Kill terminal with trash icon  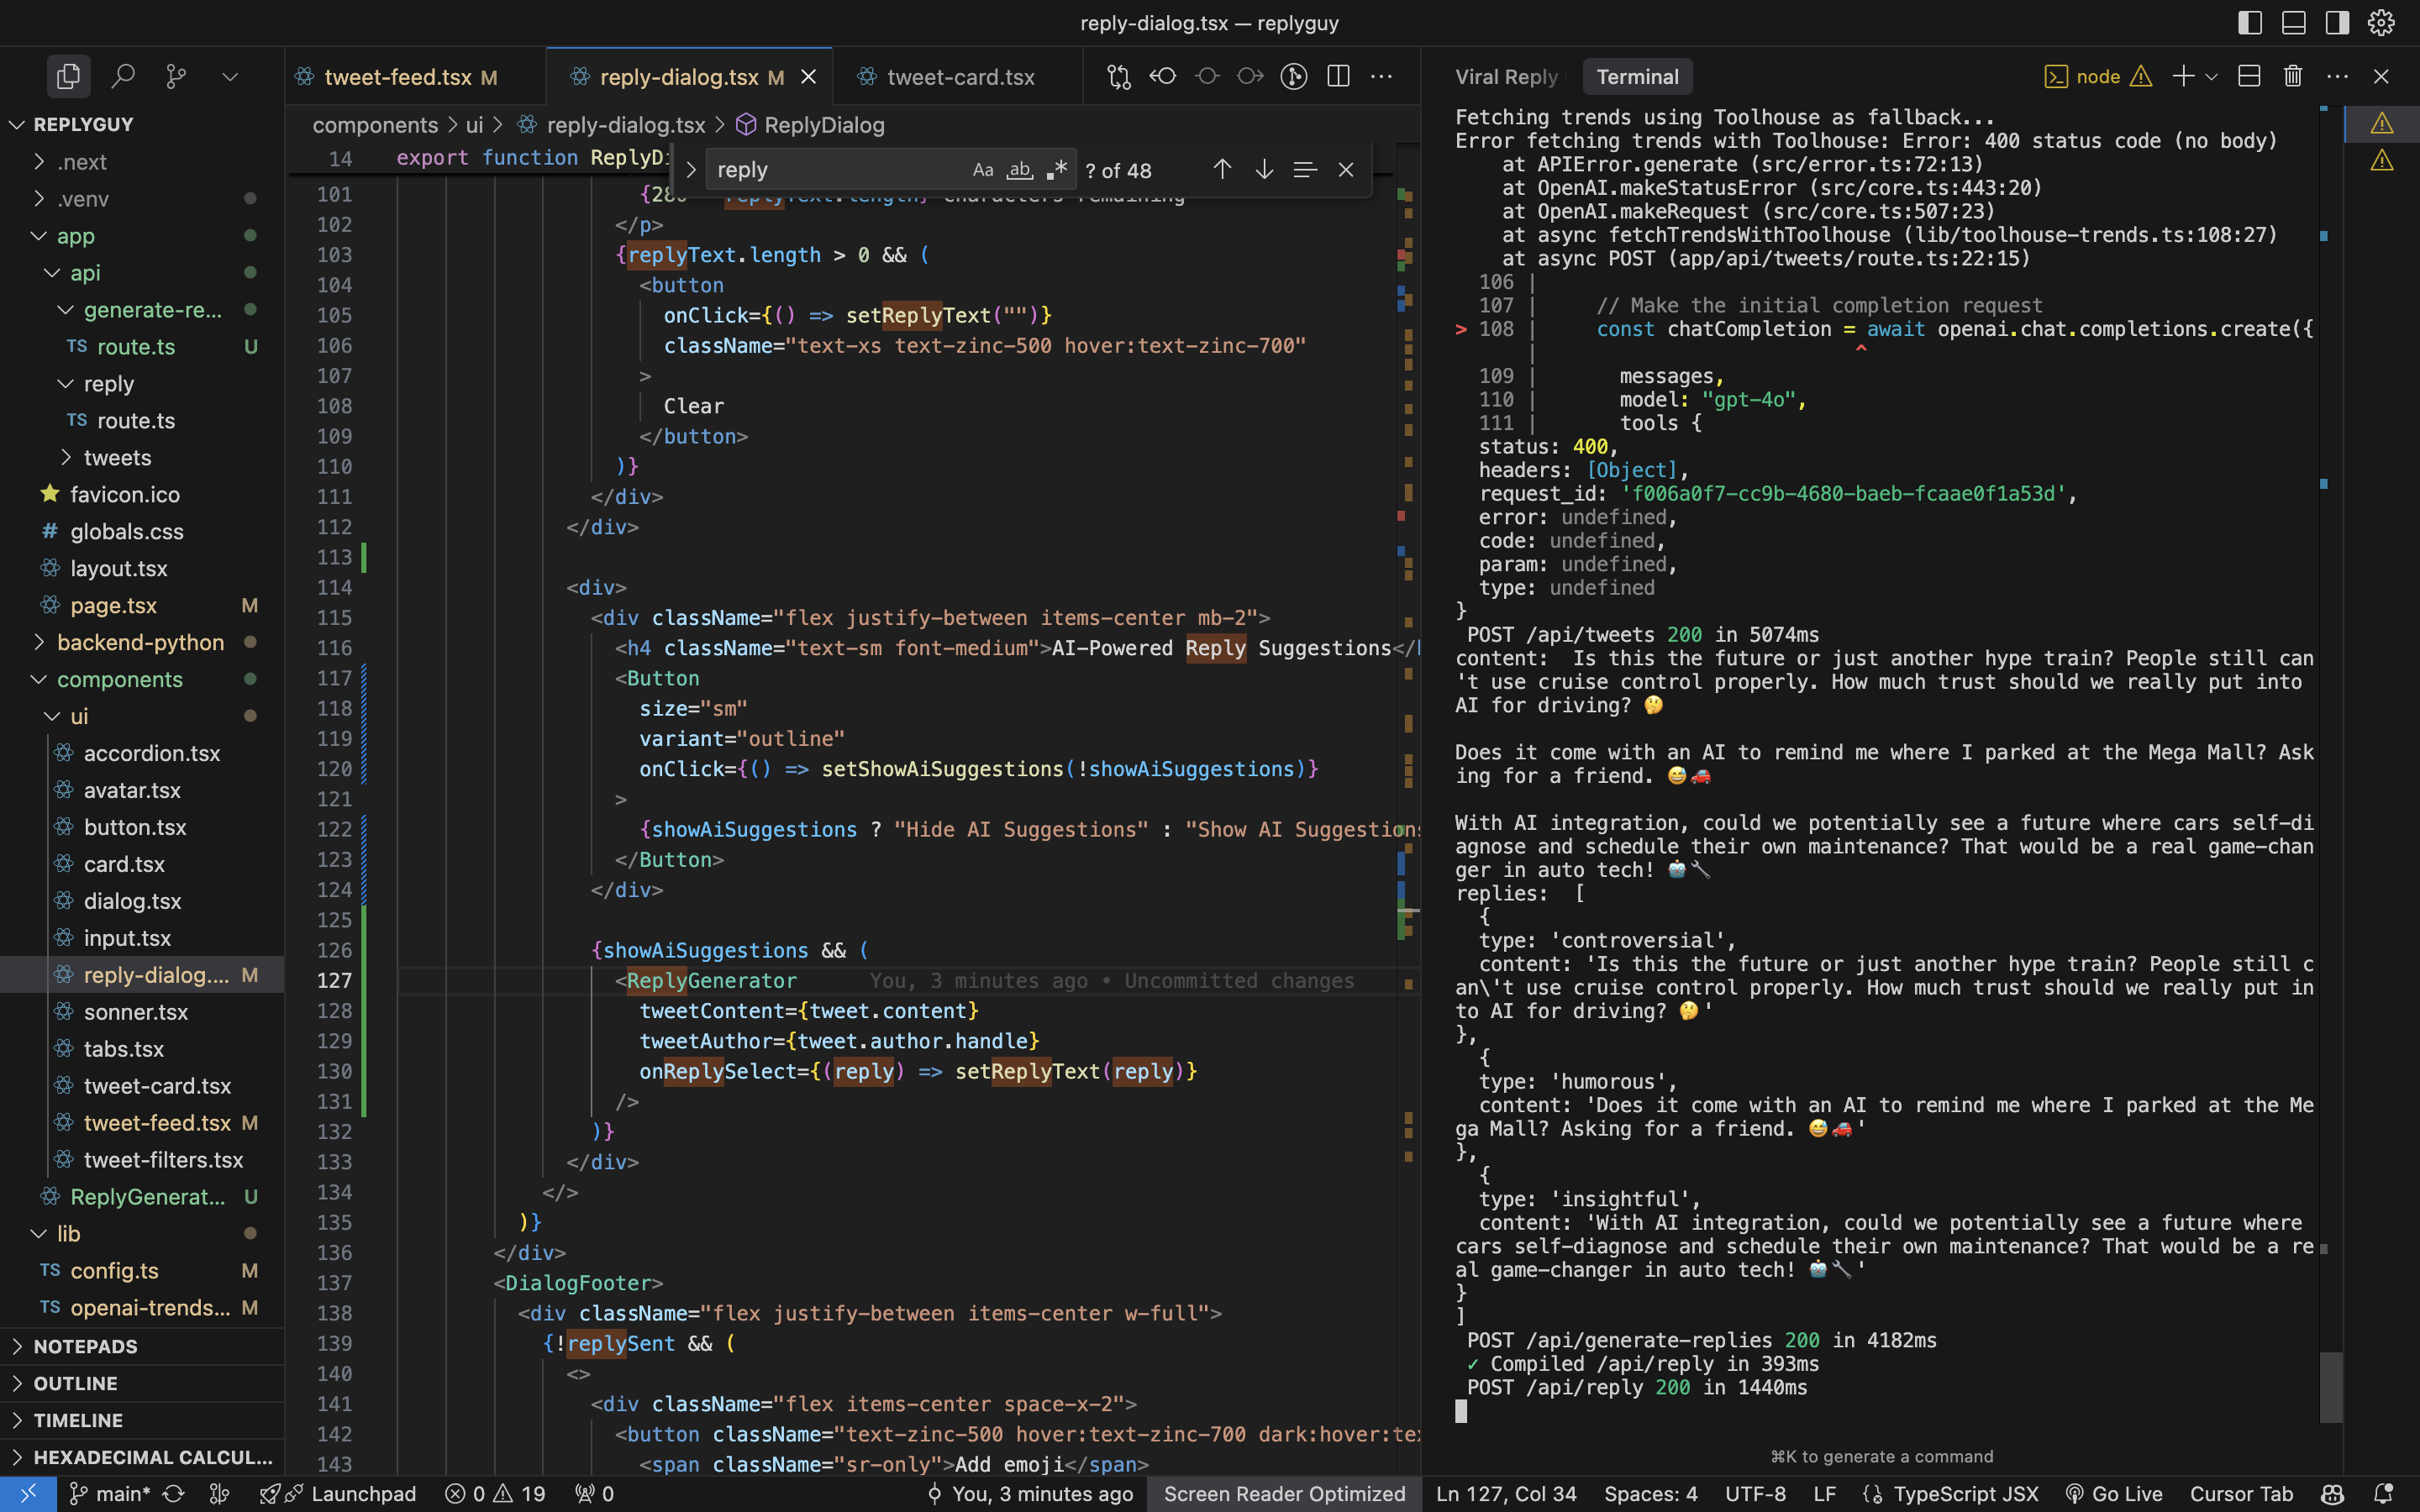2293,77
